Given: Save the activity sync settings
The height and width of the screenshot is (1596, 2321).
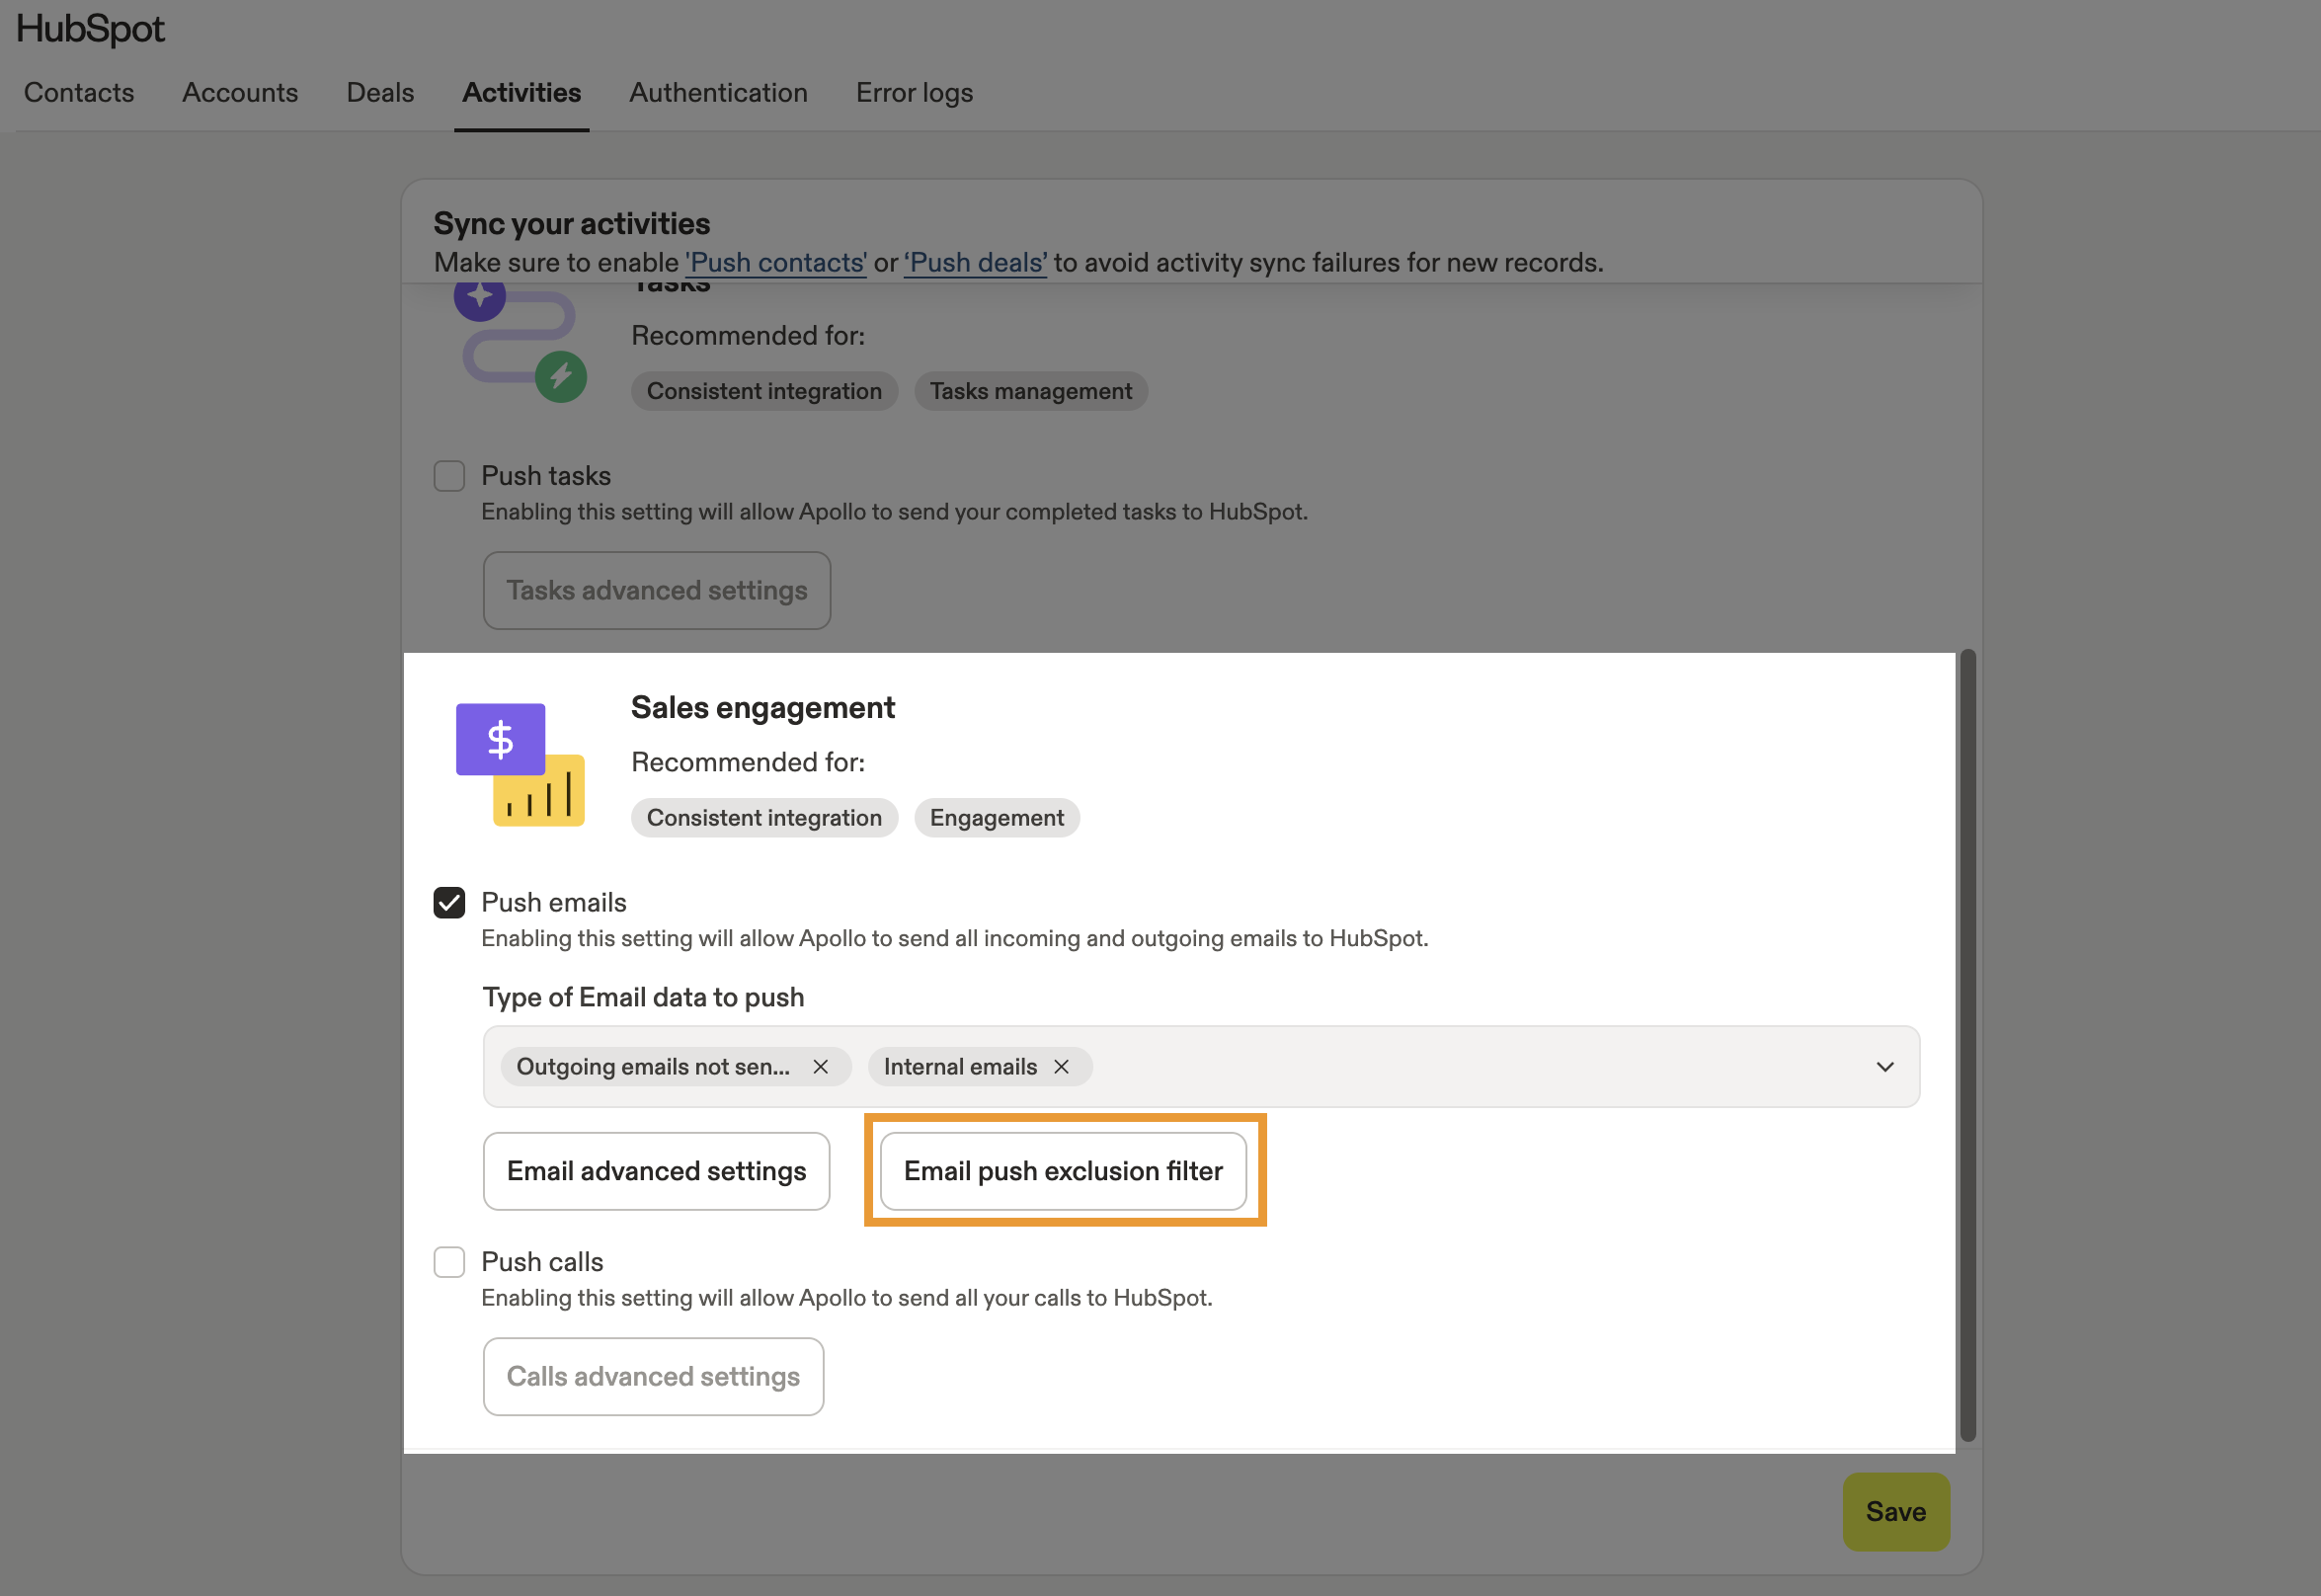Looking at the screenshot, I should click(1896, 1511).
